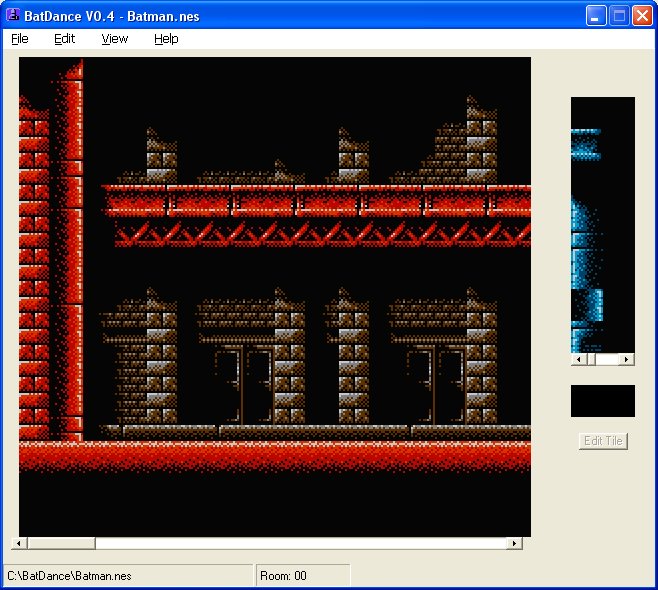Click the 'BatDance V0.4 - Batman.nes' title text
The height and width of the screenshot is (590, 658).
[x=112, y=16]
